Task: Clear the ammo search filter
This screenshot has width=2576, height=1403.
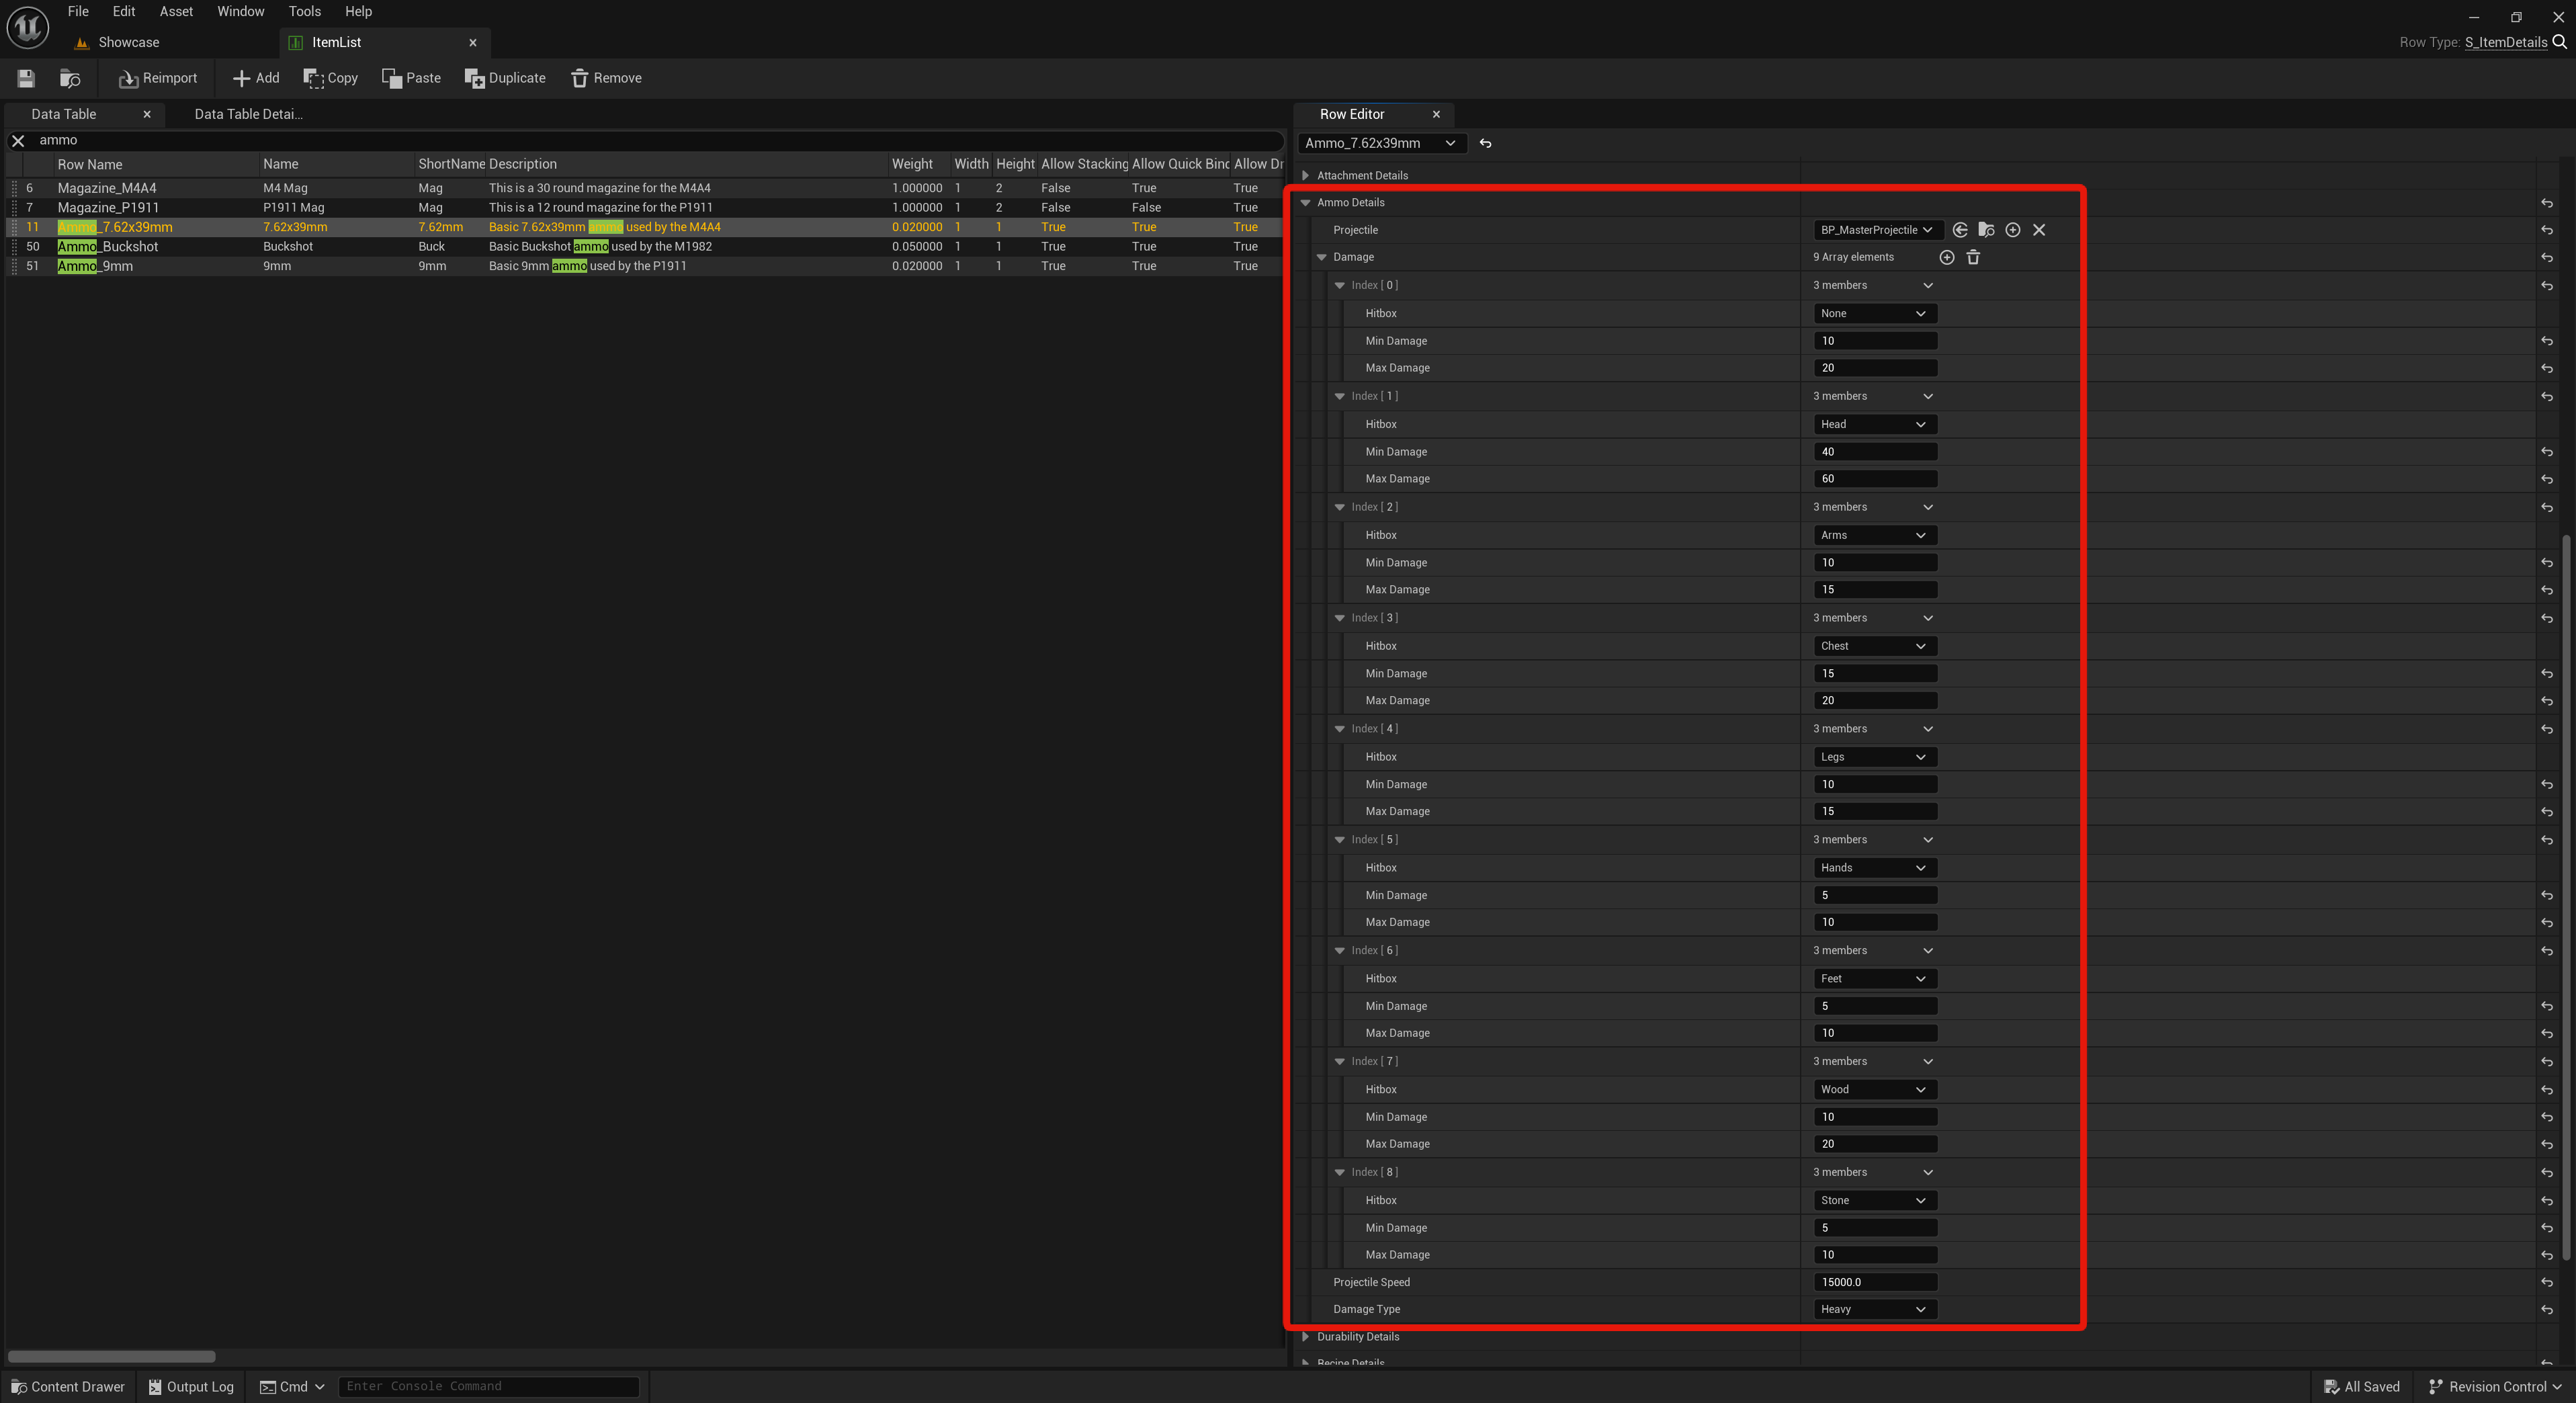Action: click(x=18, y=141)
